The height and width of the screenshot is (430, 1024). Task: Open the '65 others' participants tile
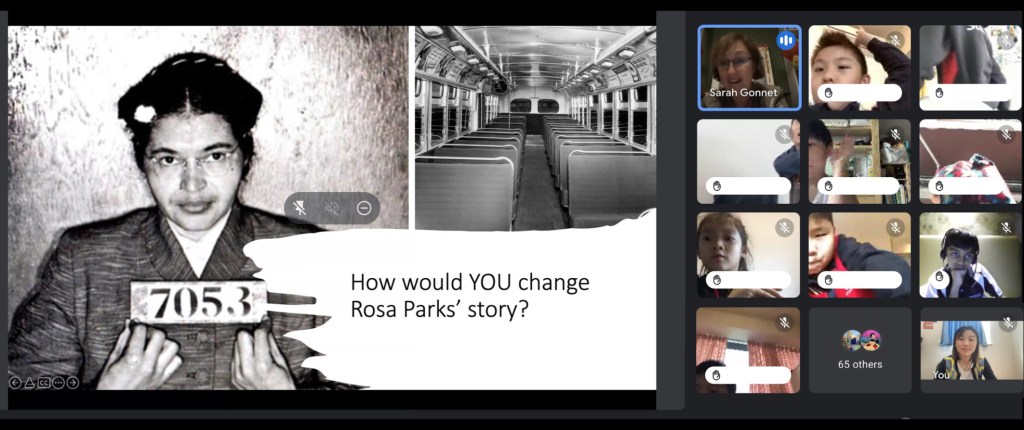click(x=859, y=350)
